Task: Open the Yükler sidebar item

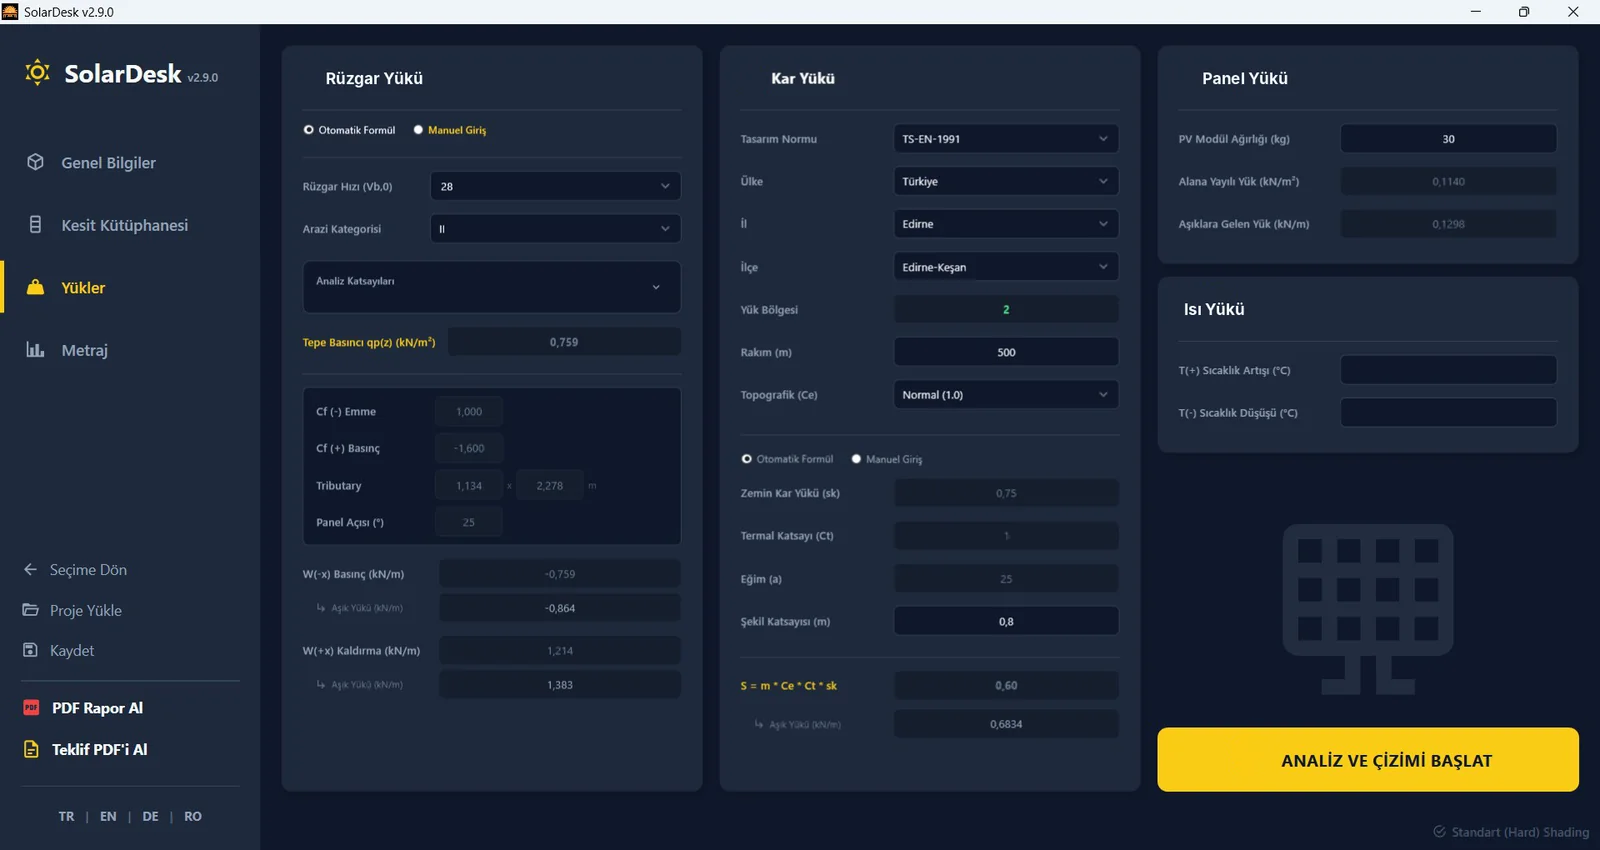Action: point(83,288)
